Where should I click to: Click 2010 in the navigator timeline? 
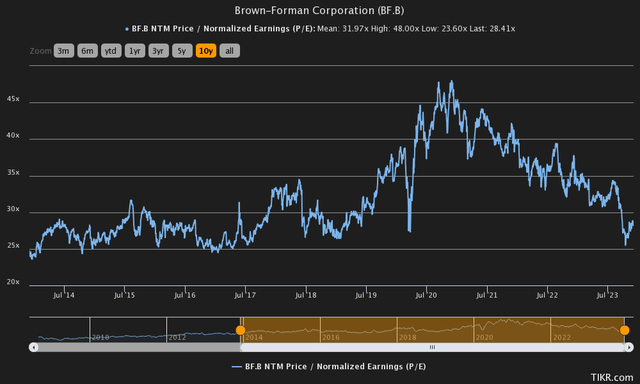point(100,337)
